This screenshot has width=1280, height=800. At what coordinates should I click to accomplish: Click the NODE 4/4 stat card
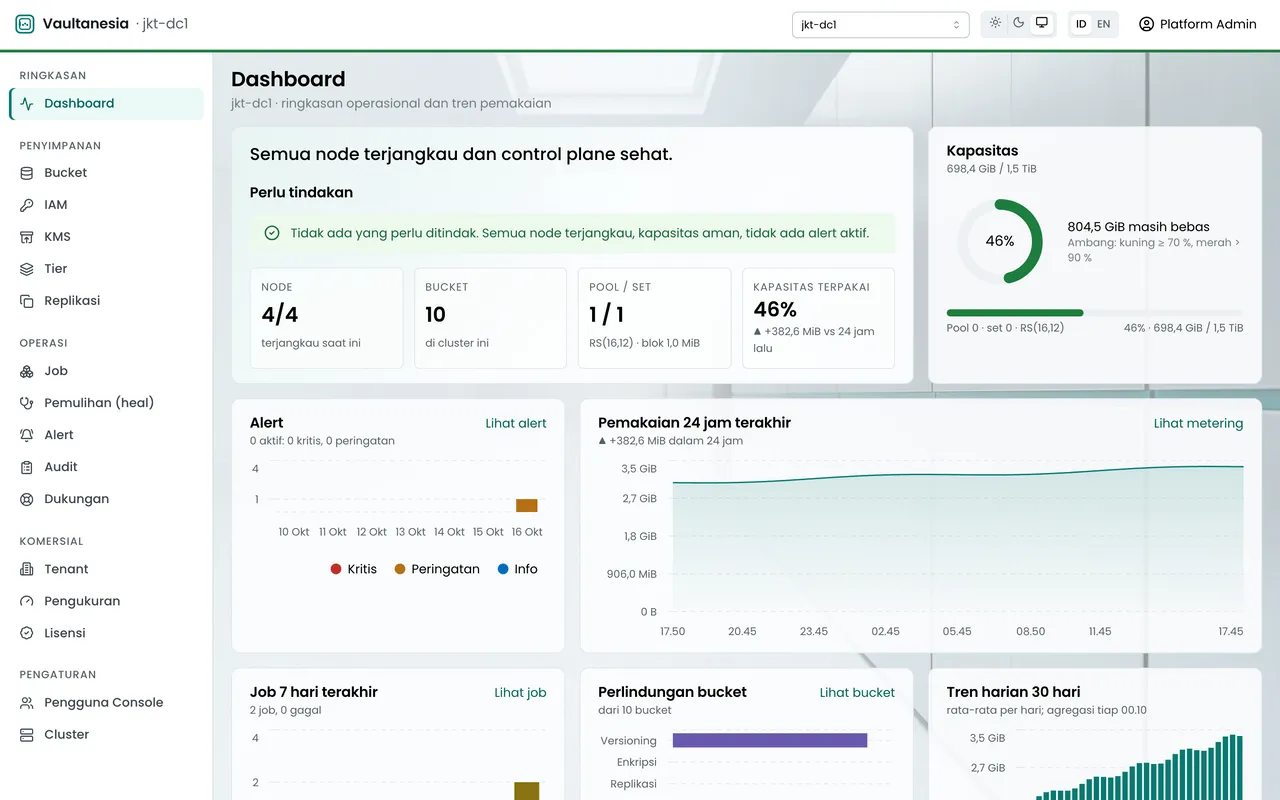(326, 318)
